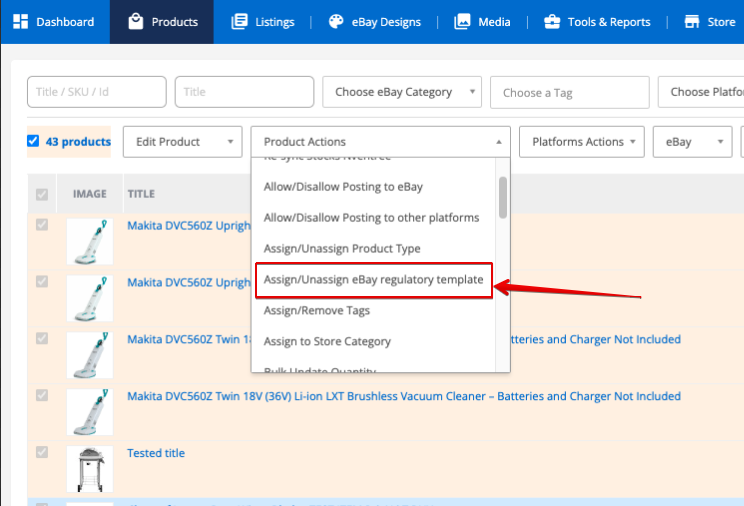
Task: Switch to the Products tab
Action: 162,22
